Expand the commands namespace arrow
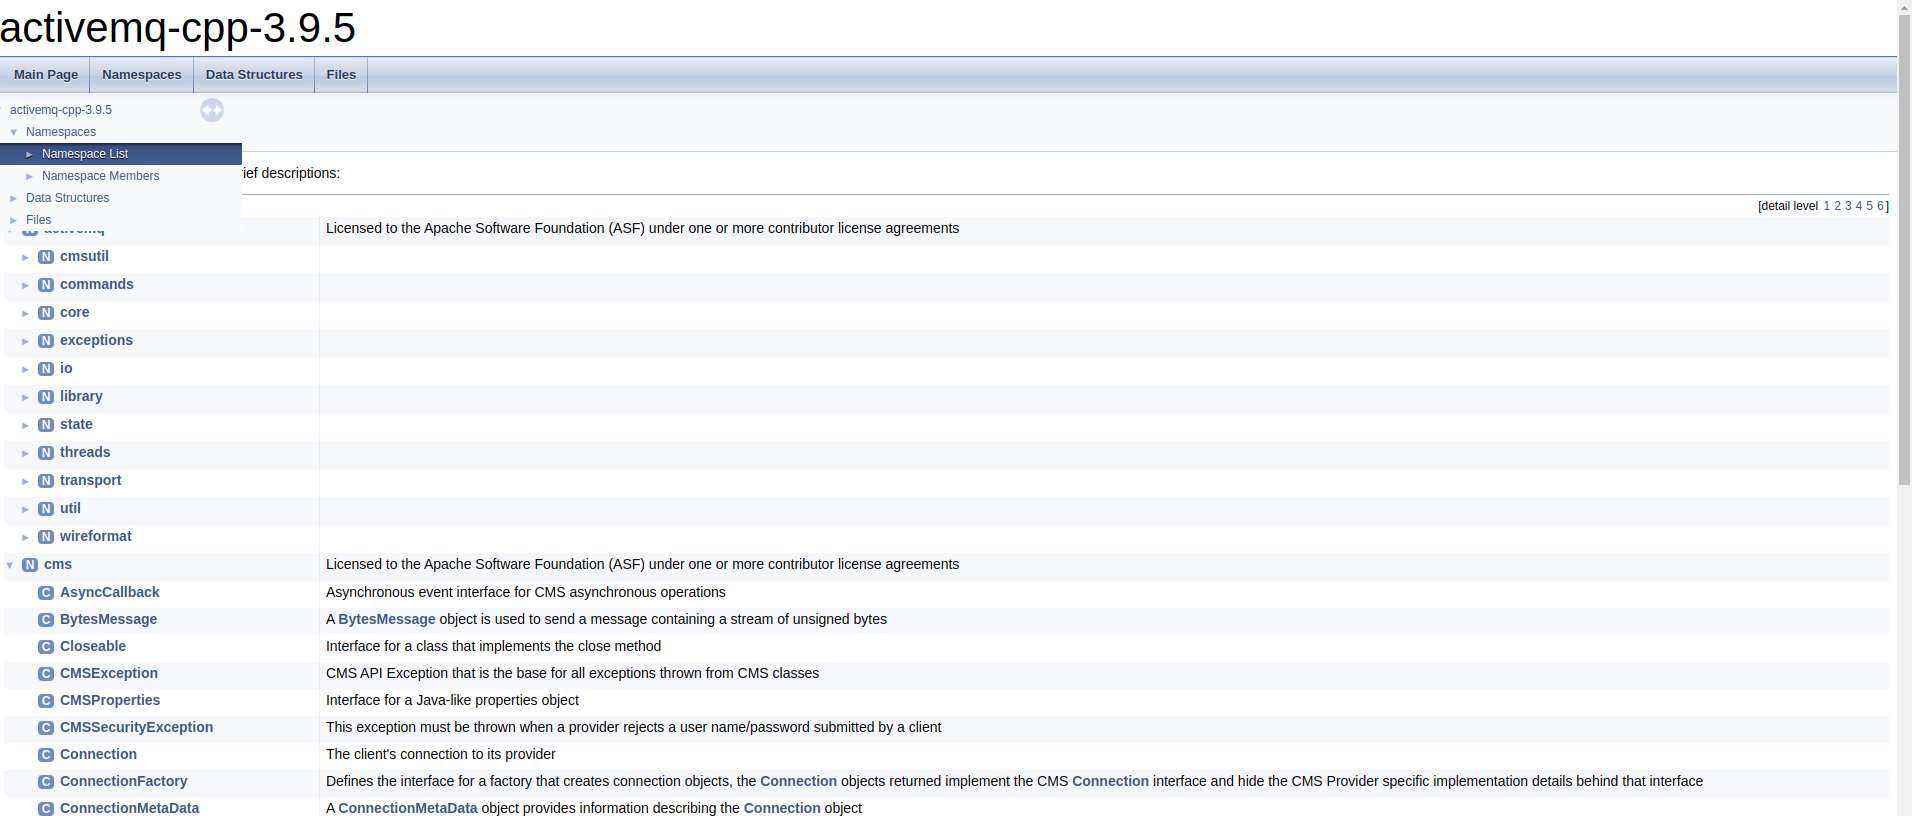 point(25,285)
